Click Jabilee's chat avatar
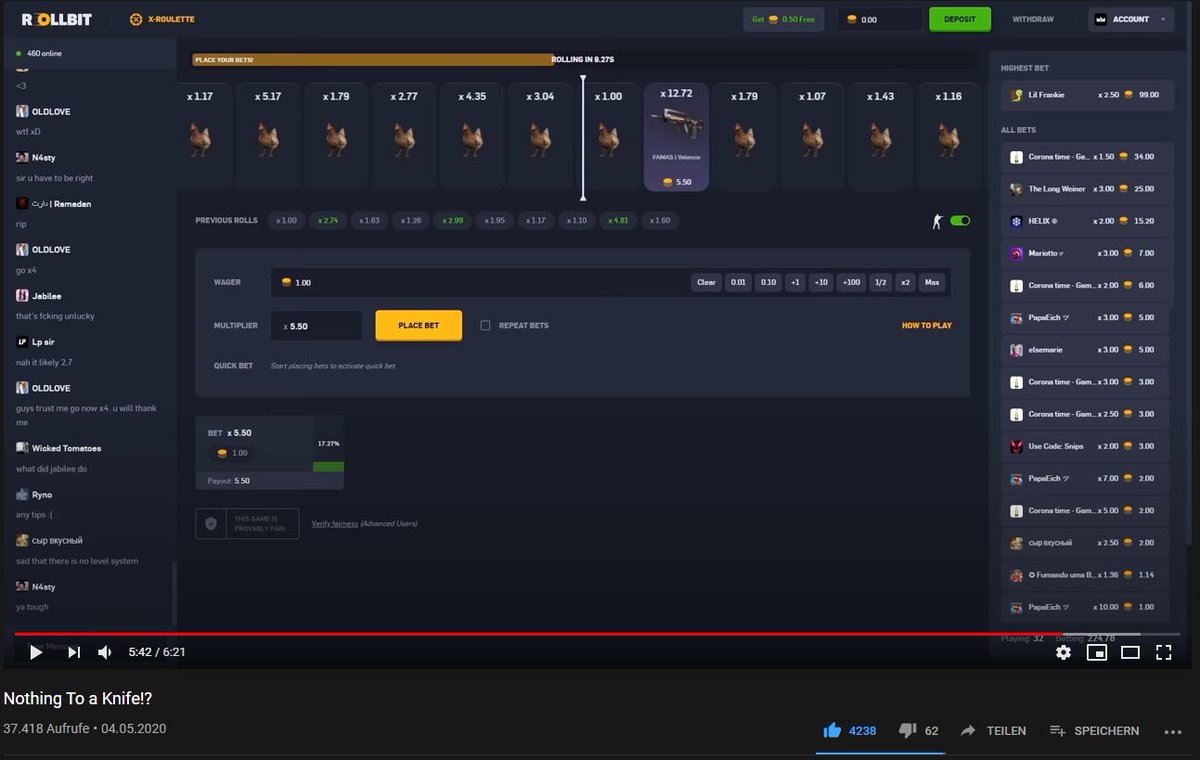 [x=22, y=296]
